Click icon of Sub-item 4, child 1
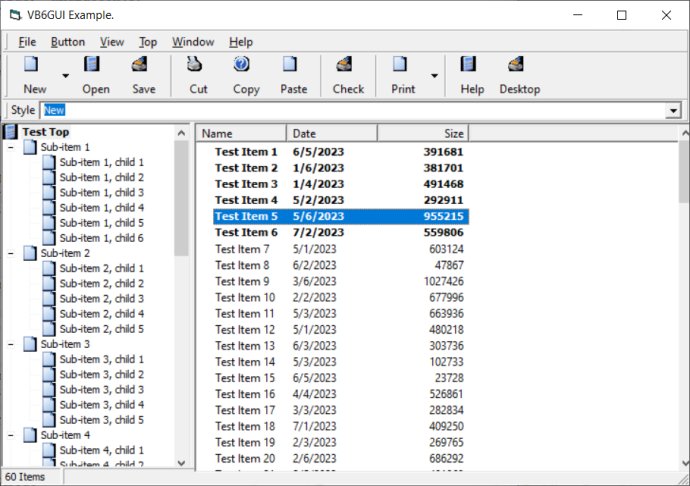Image resolution: width=690 pixels, height=486 pixels. click(x=49, y=450)
